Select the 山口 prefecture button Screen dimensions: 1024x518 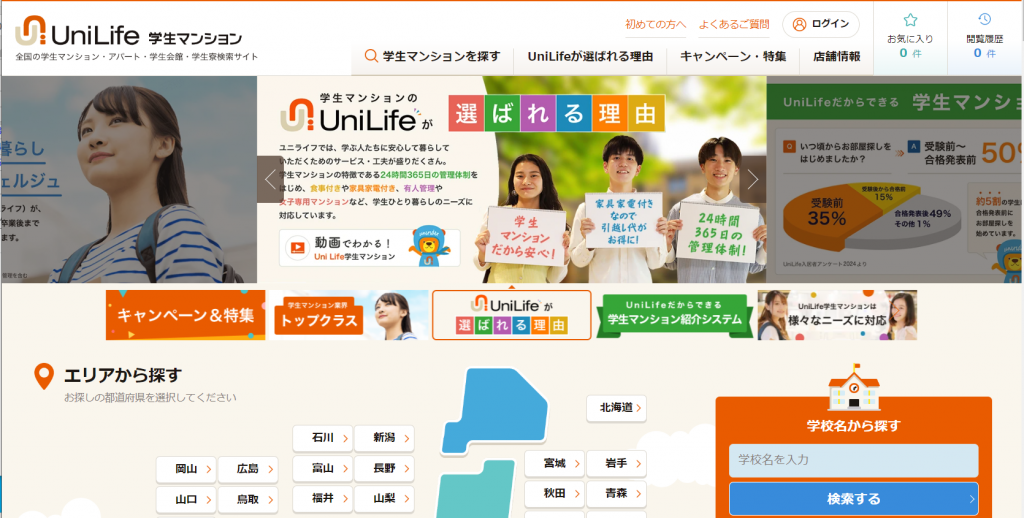(186, 500)
